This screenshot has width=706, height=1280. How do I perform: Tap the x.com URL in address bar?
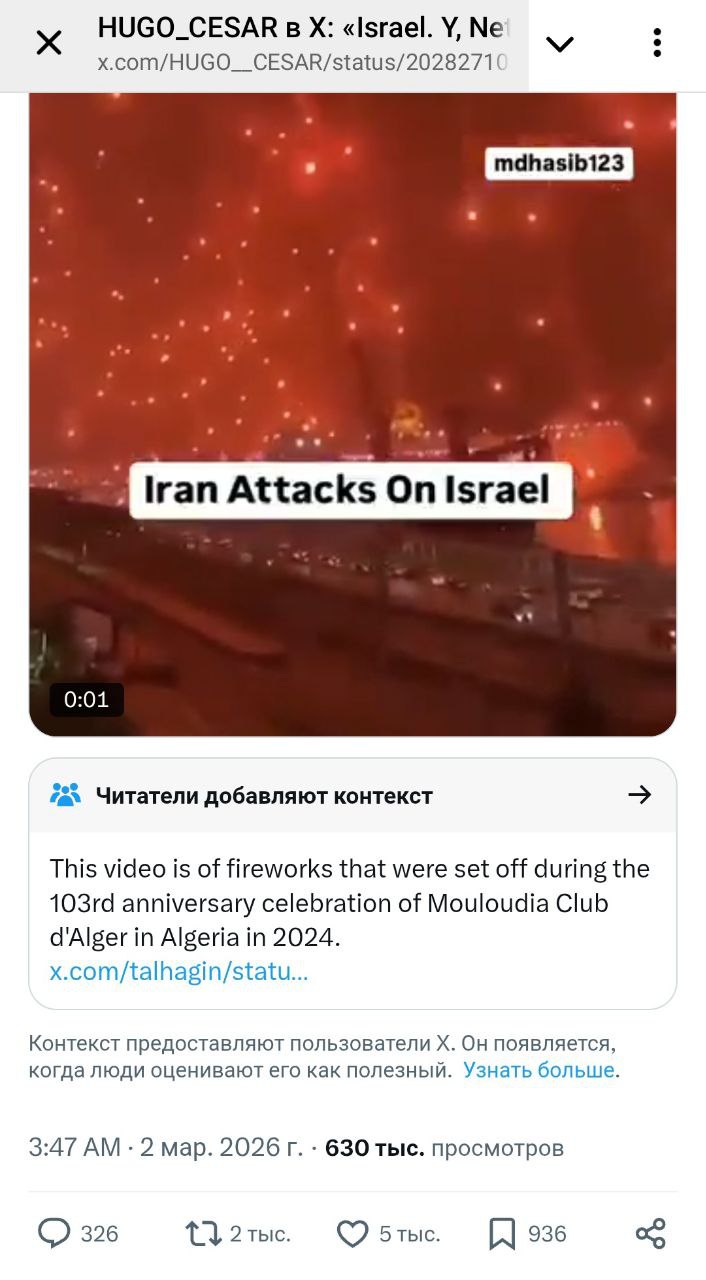point(303,63)
